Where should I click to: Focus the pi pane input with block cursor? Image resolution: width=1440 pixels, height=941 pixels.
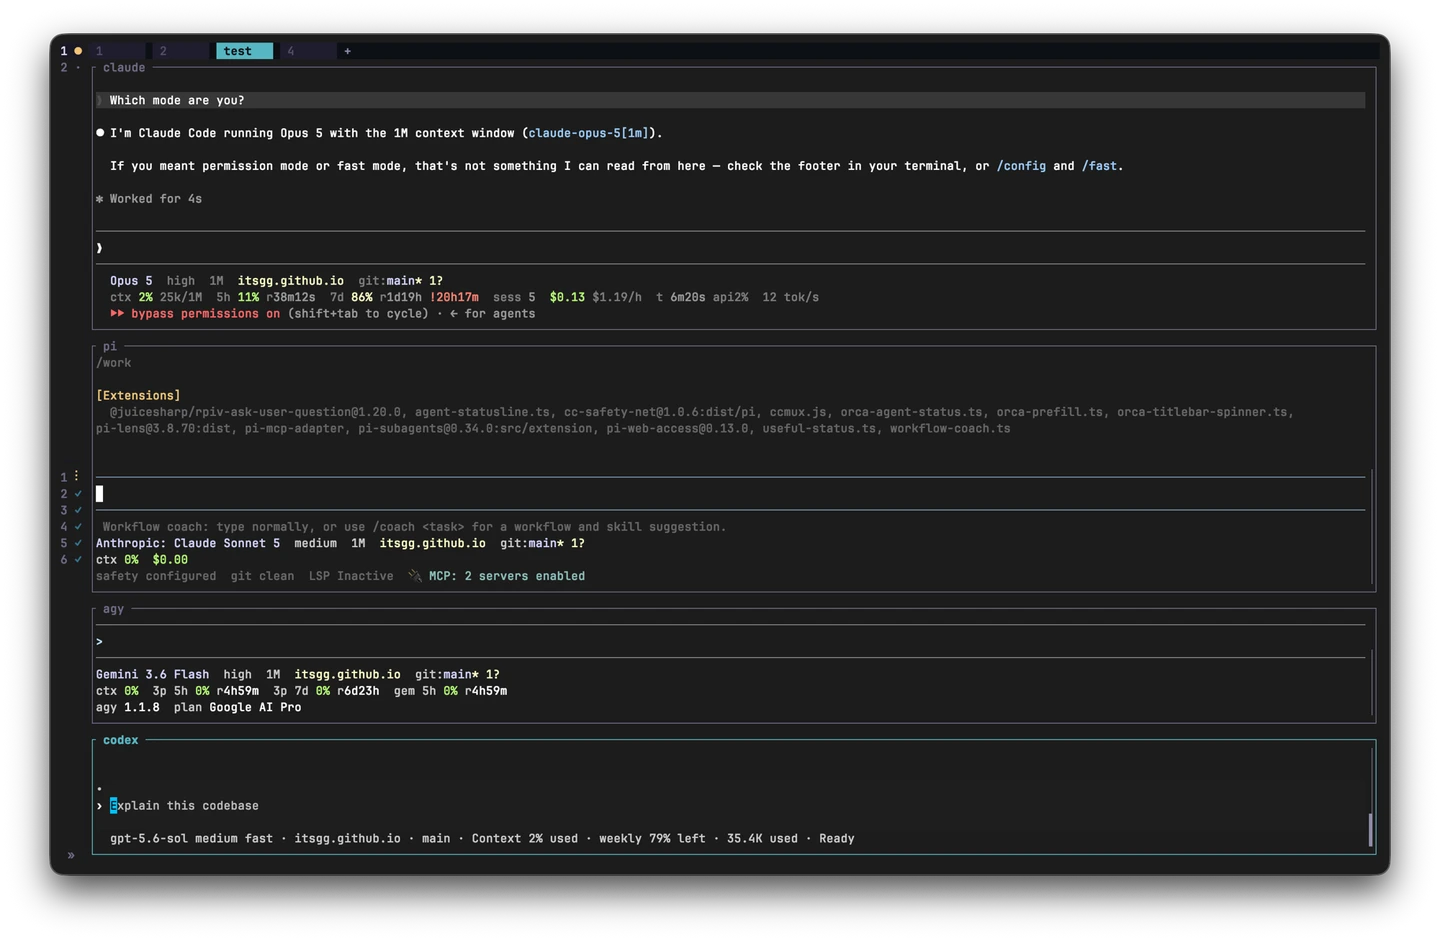(730, 494)
